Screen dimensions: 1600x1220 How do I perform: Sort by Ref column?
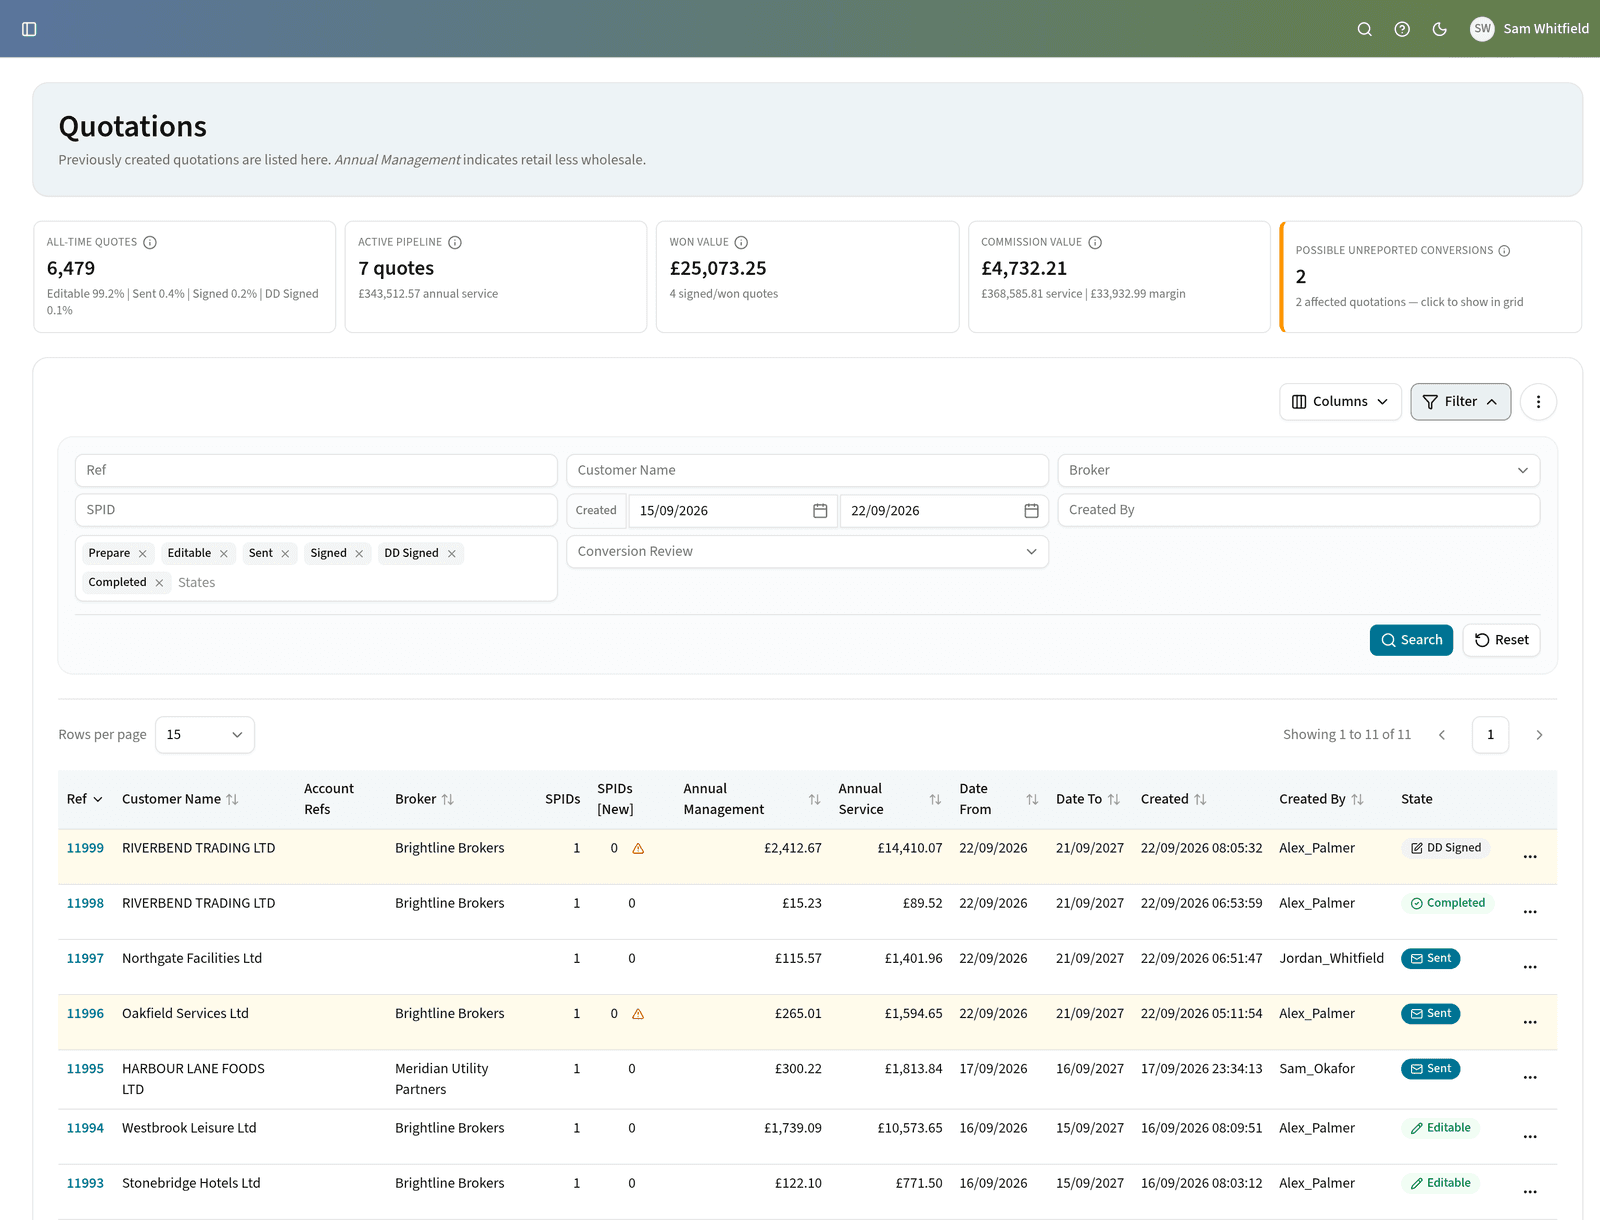(x=85, y=800)
